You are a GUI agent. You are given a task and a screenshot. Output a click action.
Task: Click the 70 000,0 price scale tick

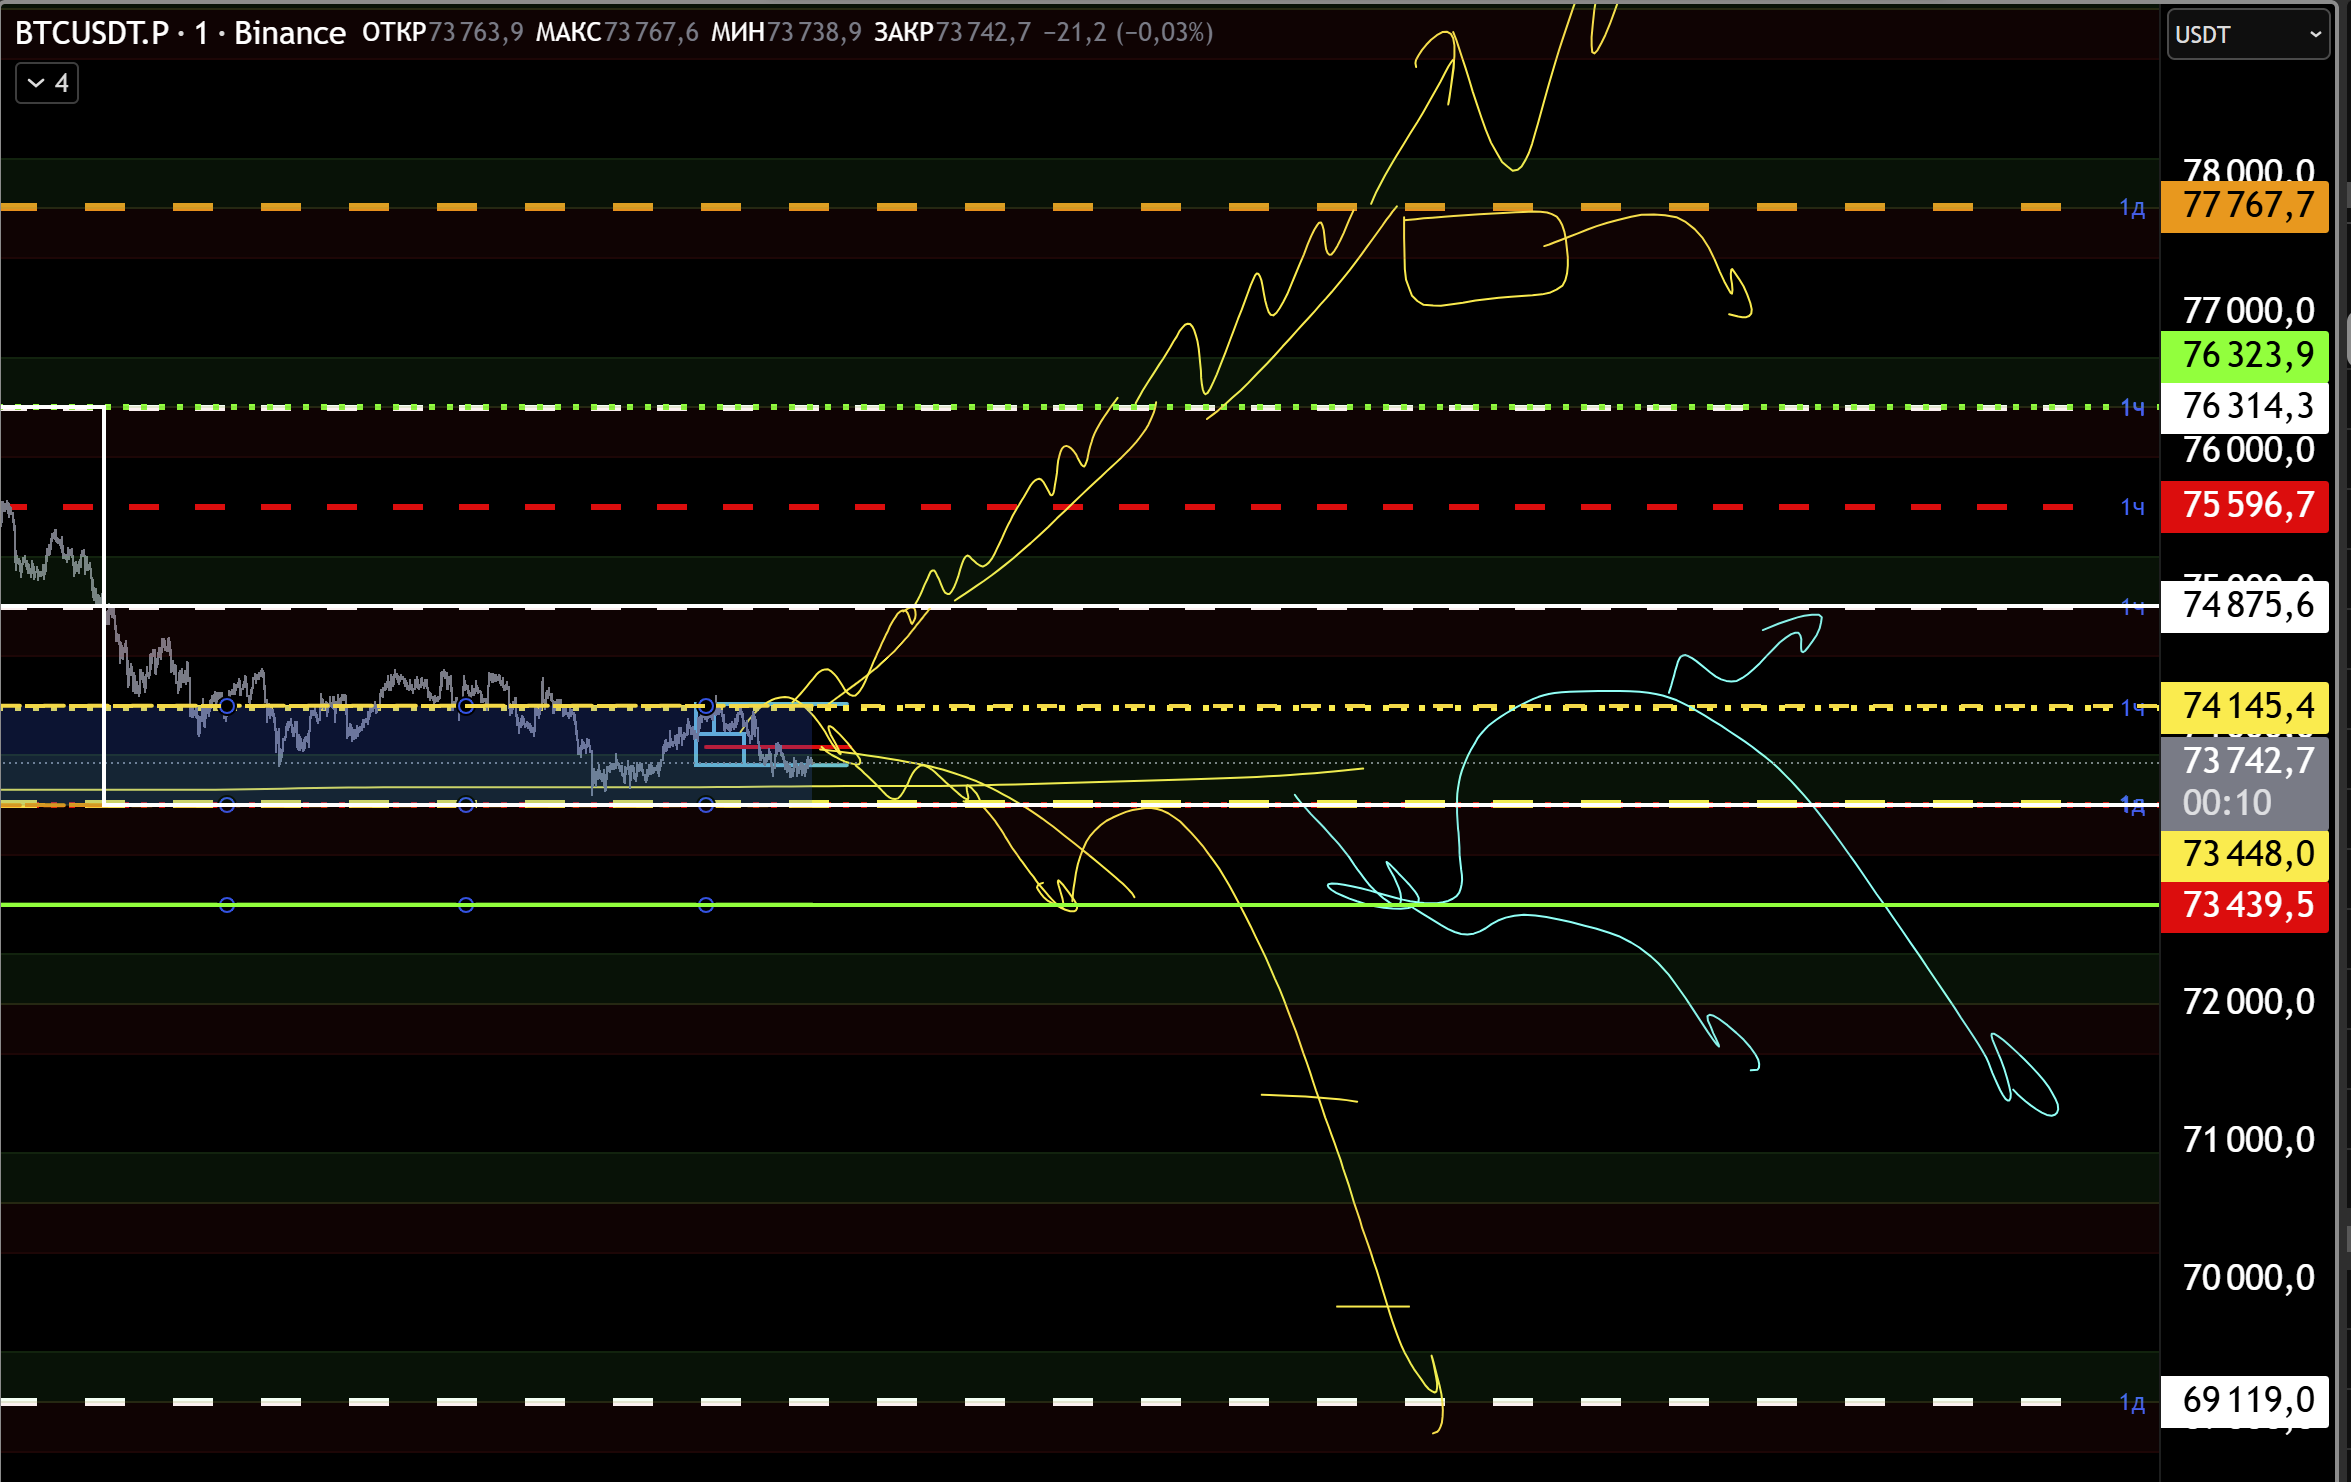point(2247,1278)
